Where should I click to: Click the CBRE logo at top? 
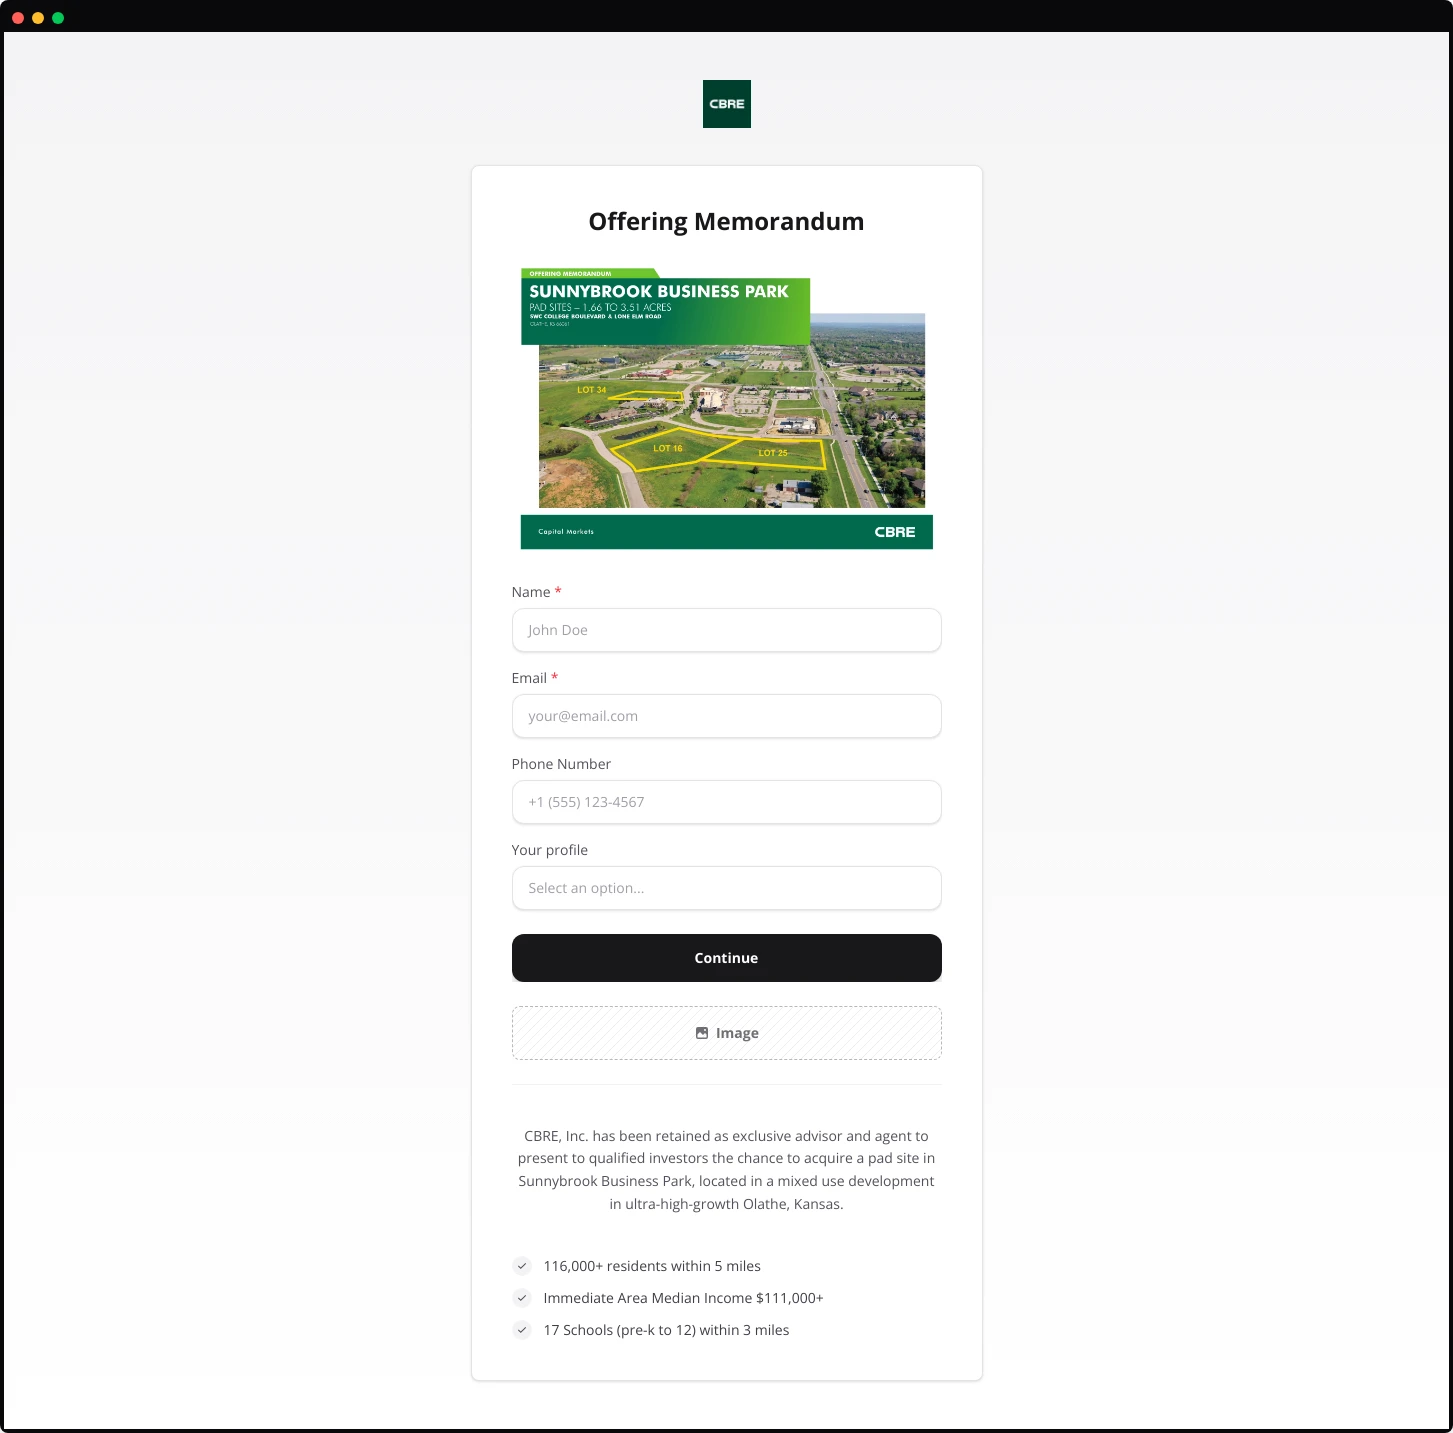pyautogui.click(x=726, y=104)
